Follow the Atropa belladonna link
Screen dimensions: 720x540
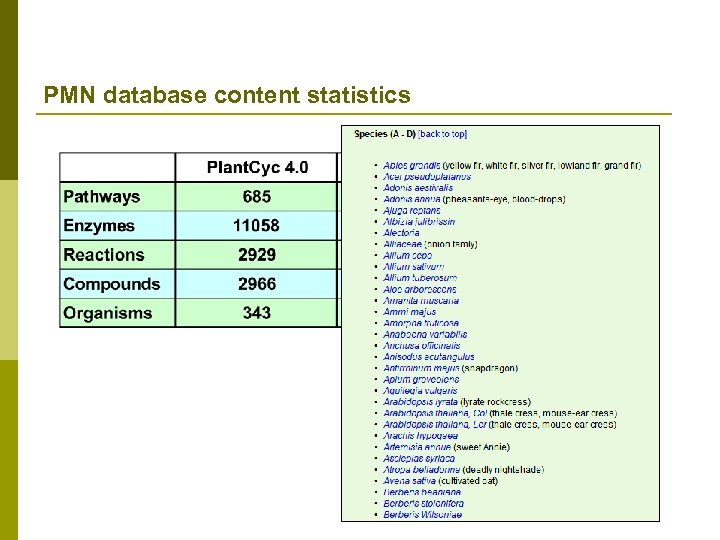(422, 470)
